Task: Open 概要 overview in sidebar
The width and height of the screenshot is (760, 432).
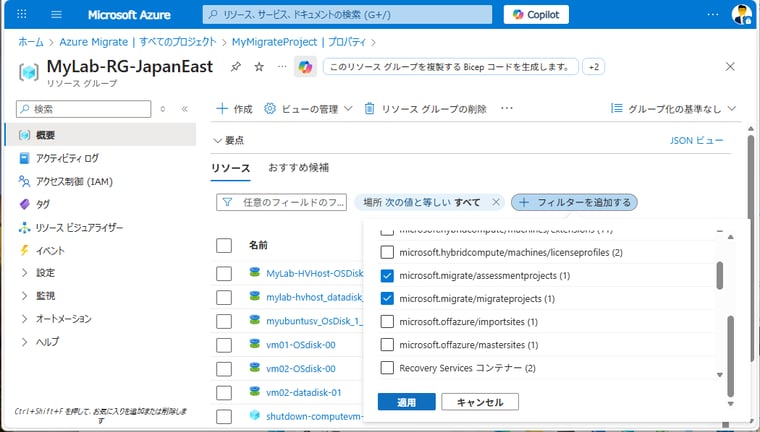Action: pos(101,135)
